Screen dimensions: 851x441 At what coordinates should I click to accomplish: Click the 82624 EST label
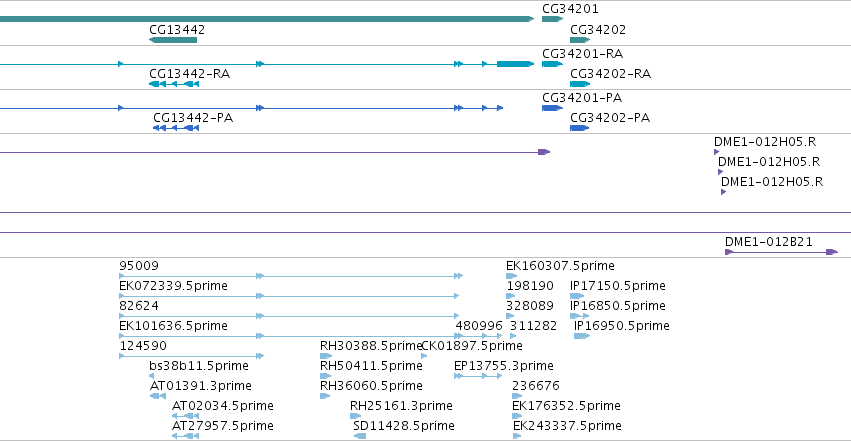tap(139, 306)
